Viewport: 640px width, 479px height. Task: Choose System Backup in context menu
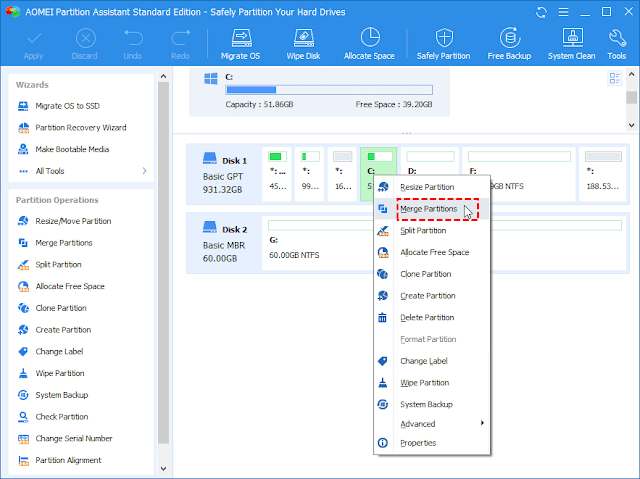432,404
